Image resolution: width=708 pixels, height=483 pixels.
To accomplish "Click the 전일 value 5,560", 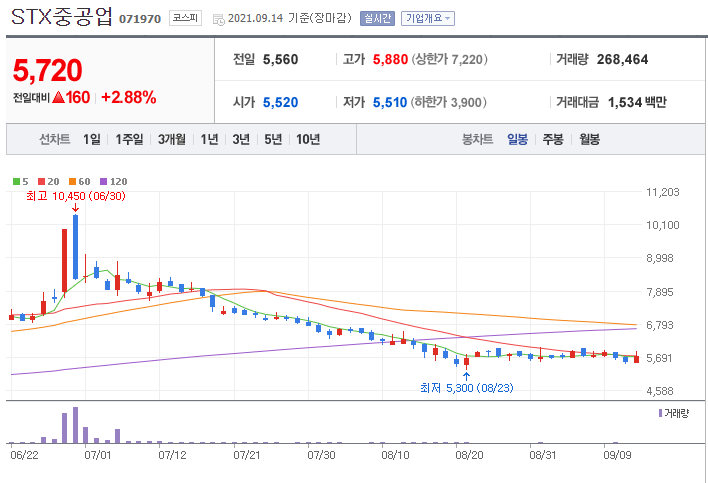I will click(x=280, y=59).
